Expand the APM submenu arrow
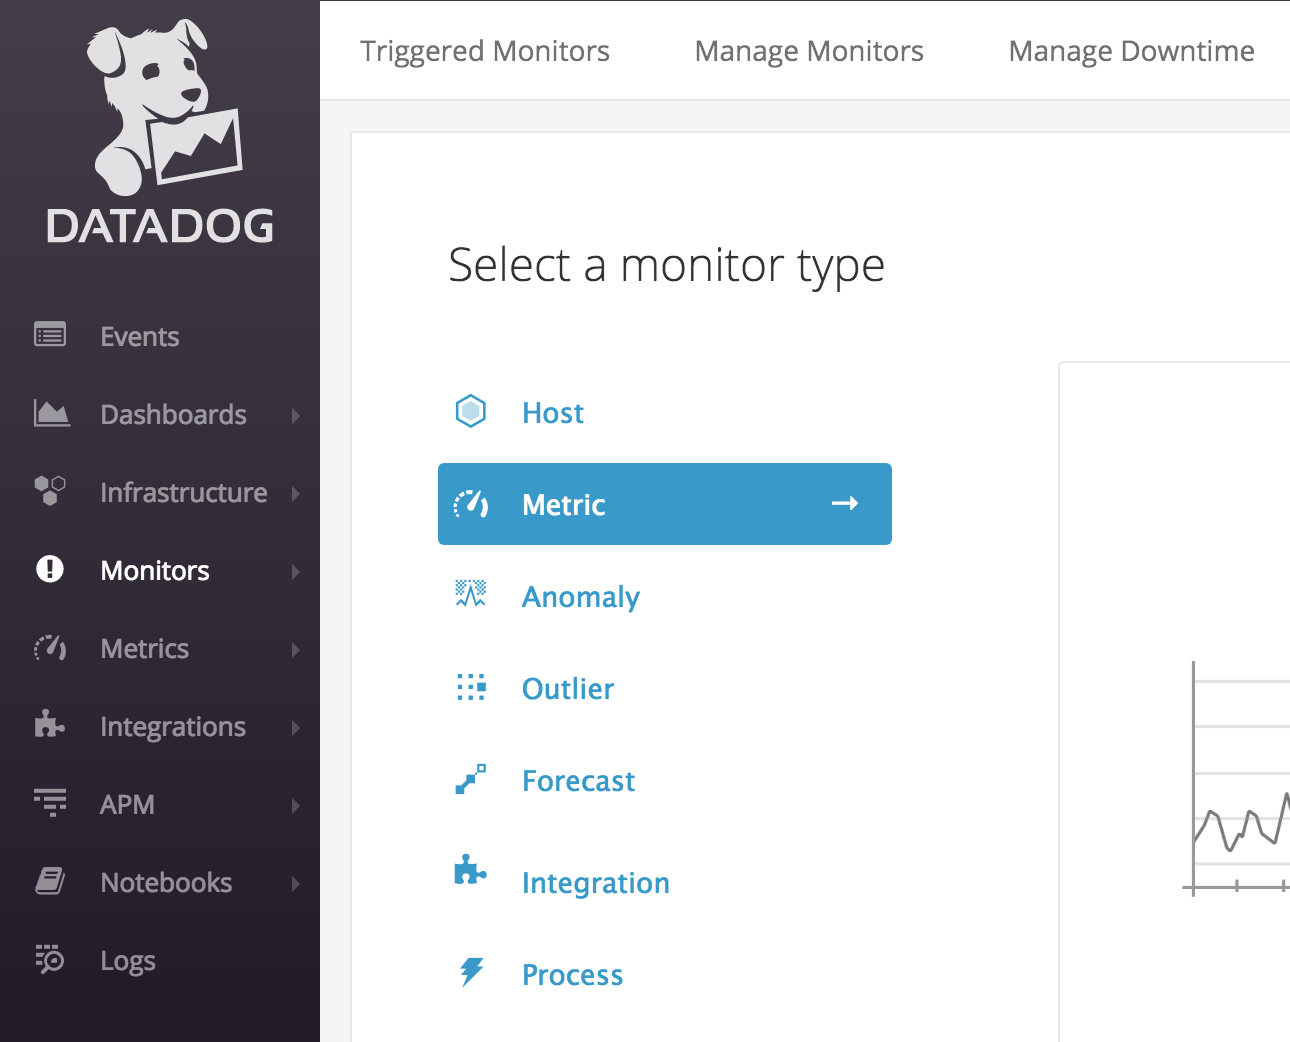Screen dimensions: 1290x1042 point(295,805)
